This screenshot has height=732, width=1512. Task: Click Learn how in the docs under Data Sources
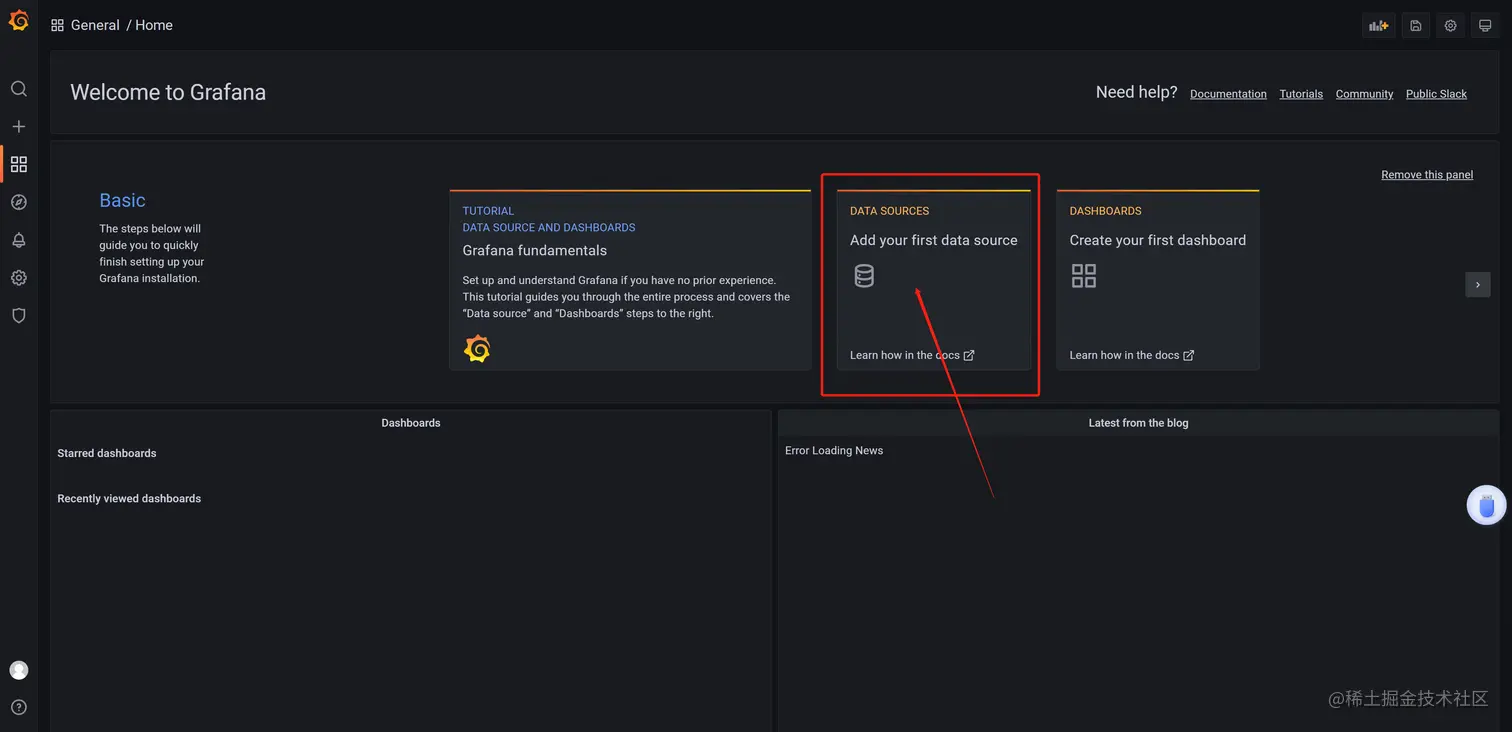click(905, 355)
